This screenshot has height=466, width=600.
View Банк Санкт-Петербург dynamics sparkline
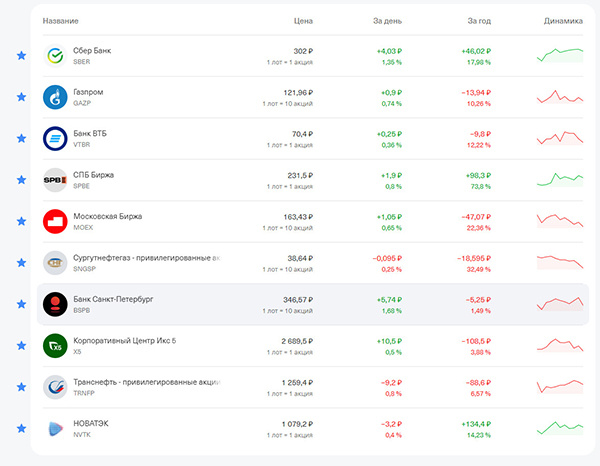click(x=560, y=304)
